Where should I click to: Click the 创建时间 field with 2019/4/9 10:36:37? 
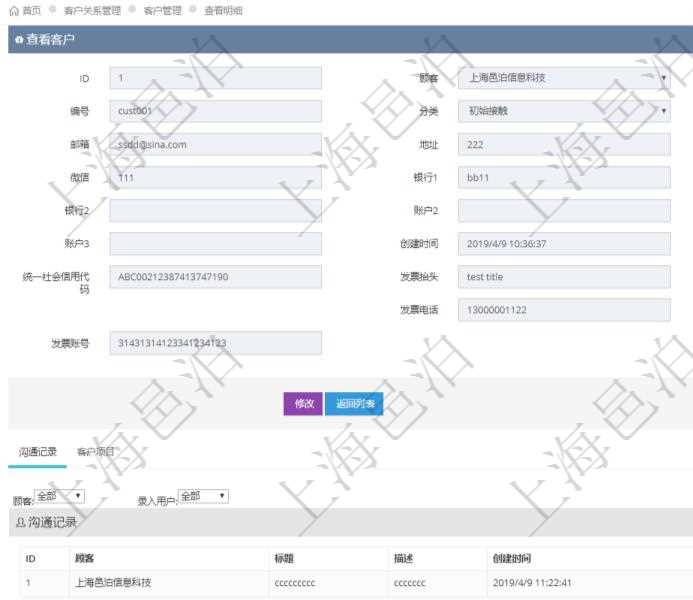coord(564,244)
